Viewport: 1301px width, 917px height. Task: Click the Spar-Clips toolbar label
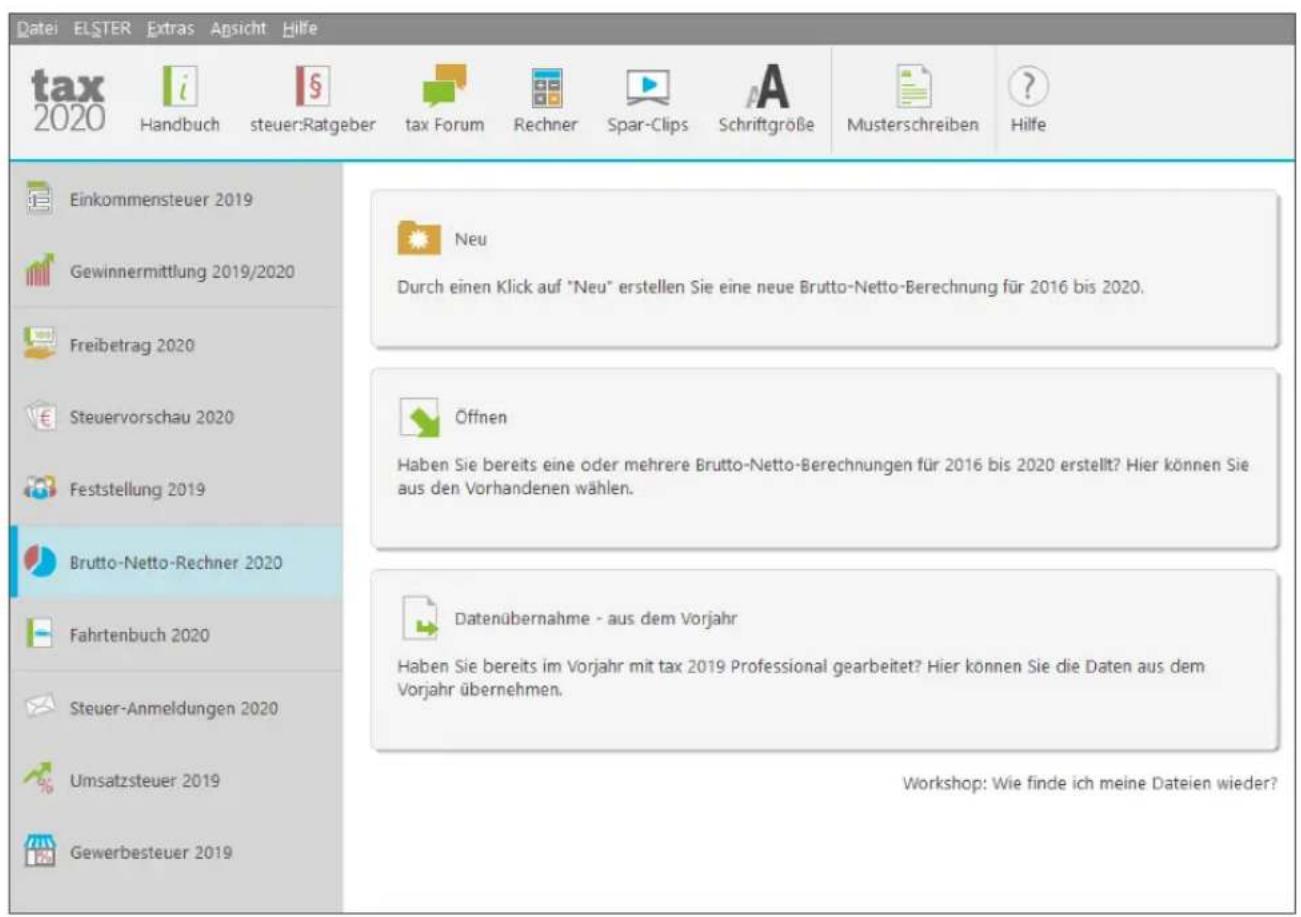[x=648, y=126]
